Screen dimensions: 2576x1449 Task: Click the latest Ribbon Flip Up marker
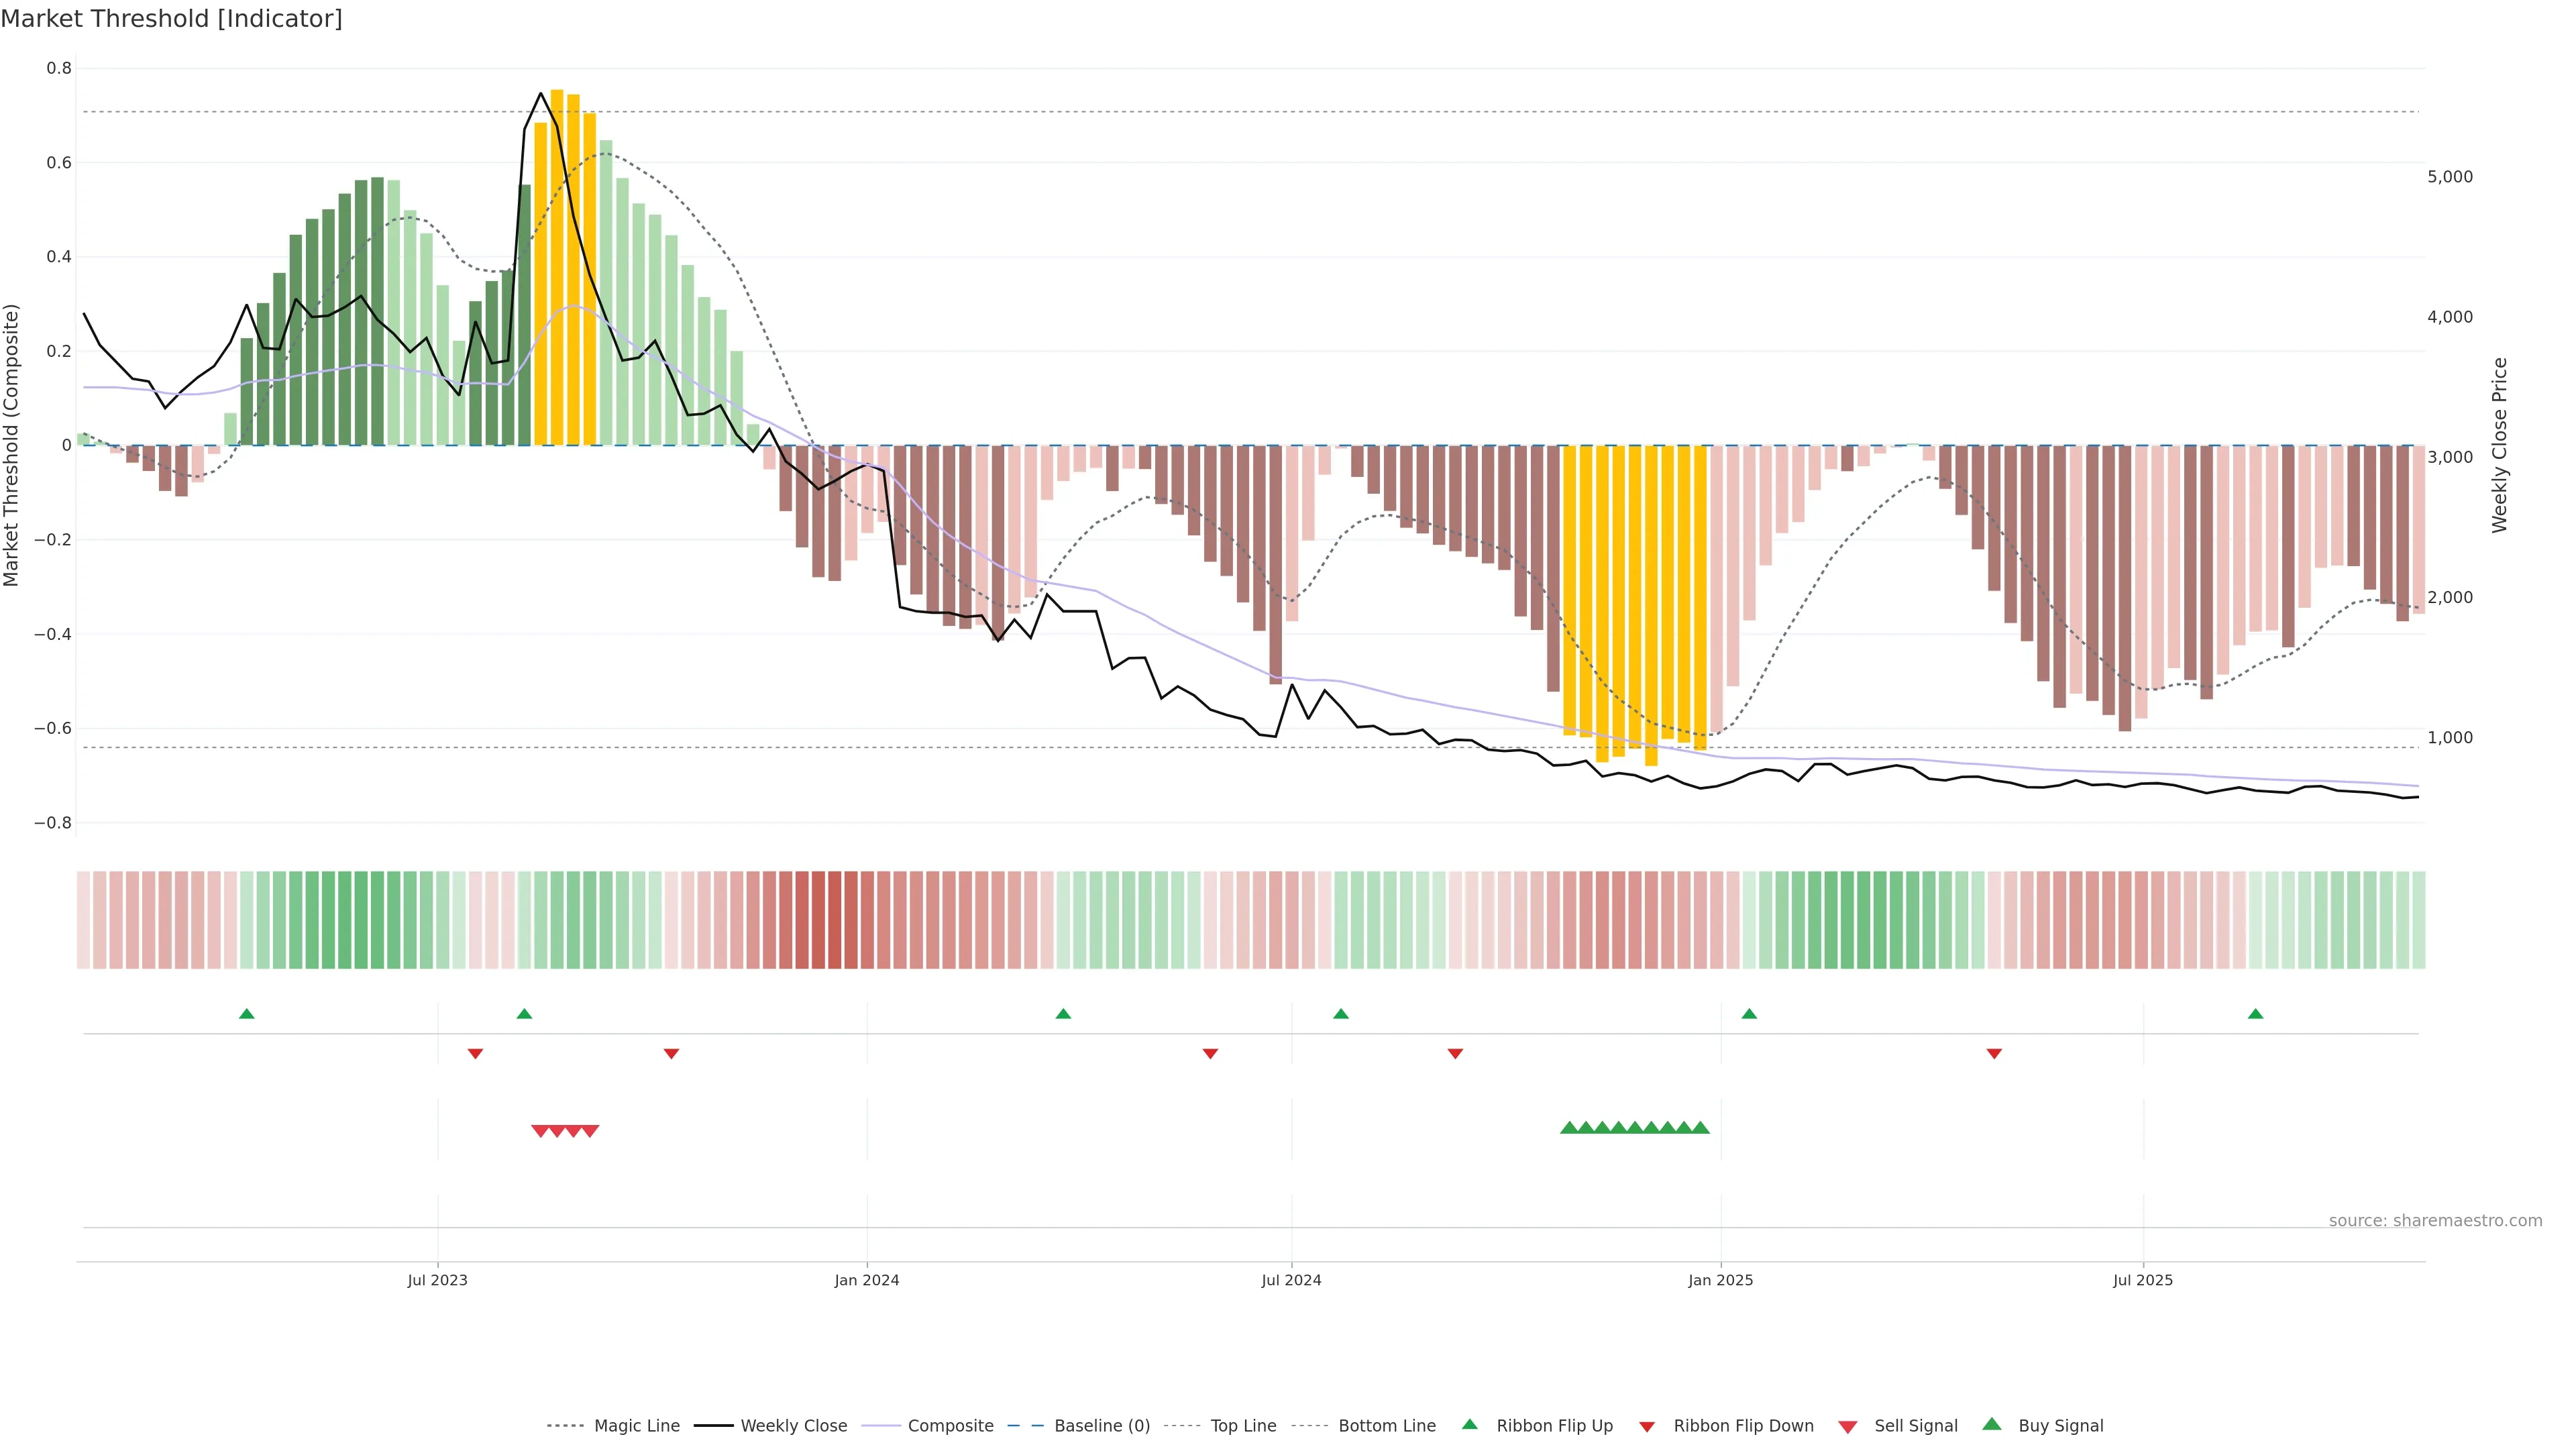pos(2255,1014)
